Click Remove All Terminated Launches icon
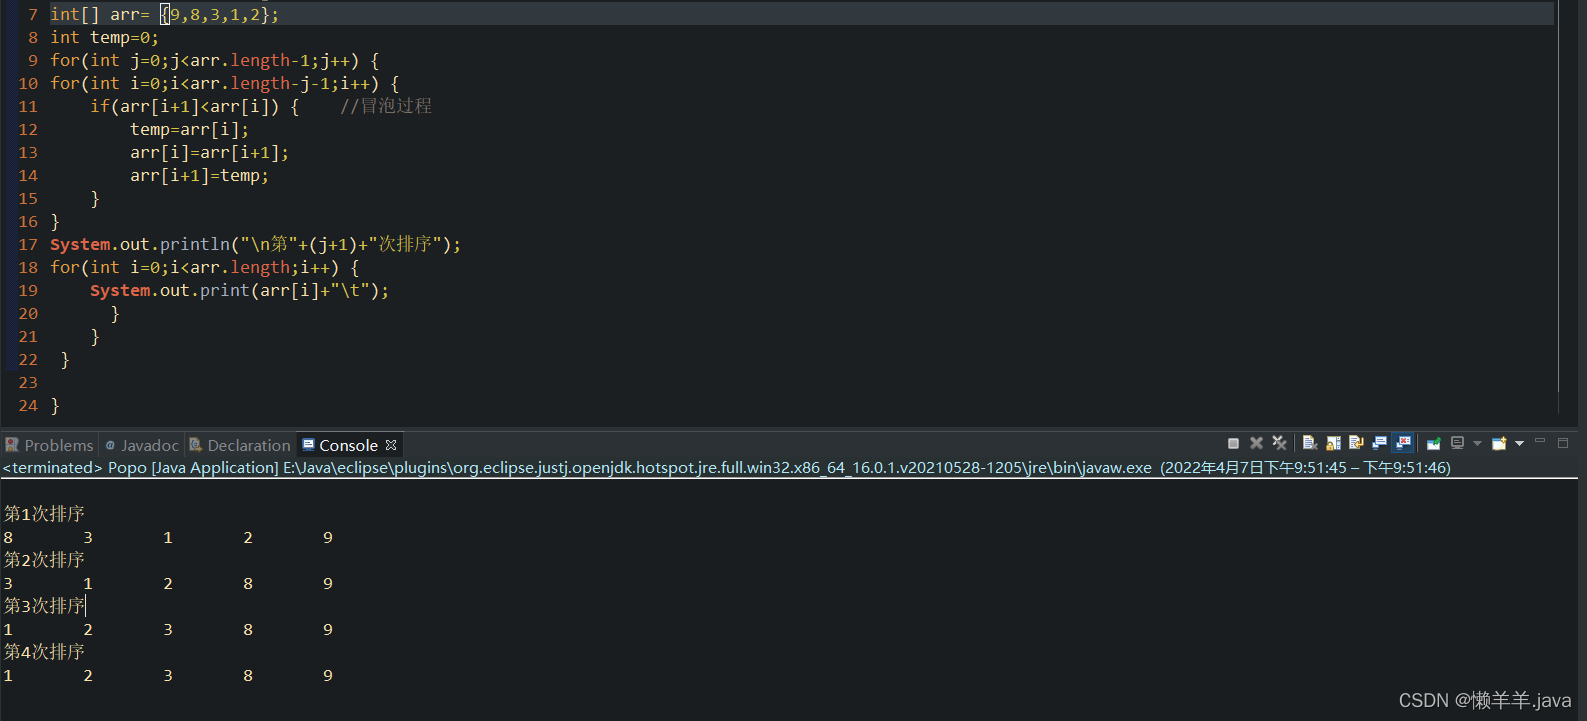 1279,443
